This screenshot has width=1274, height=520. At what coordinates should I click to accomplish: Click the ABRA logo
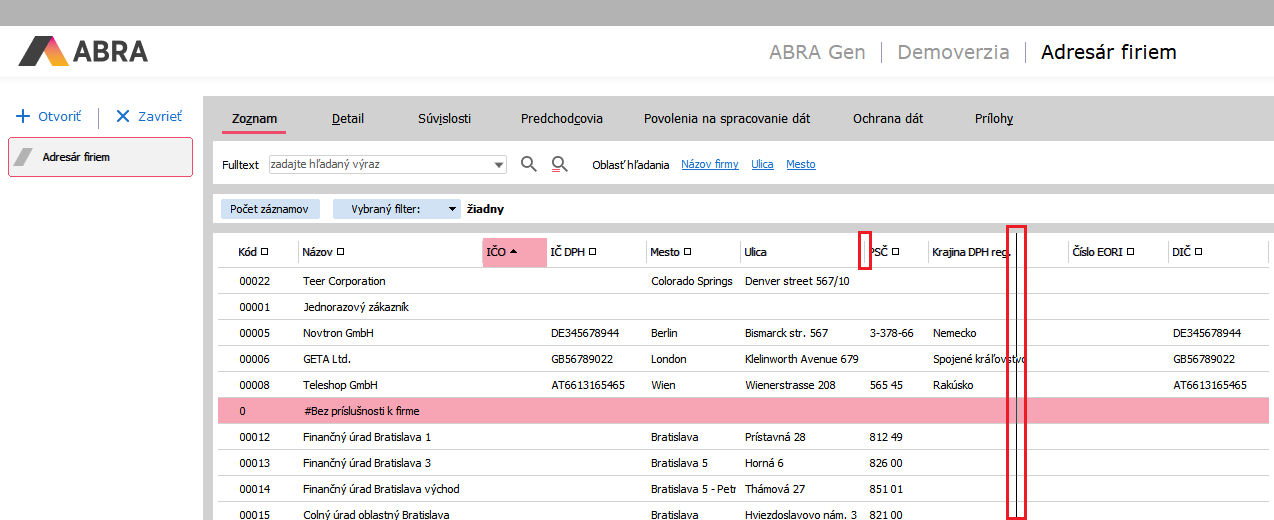tap(83, 51)
